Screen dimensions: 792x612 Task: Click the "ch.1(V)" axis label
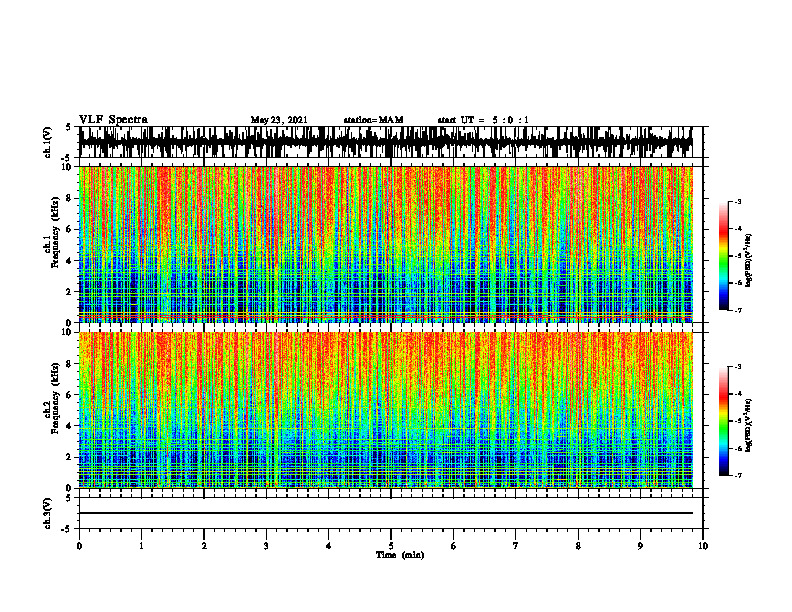(x=48, y=142)
